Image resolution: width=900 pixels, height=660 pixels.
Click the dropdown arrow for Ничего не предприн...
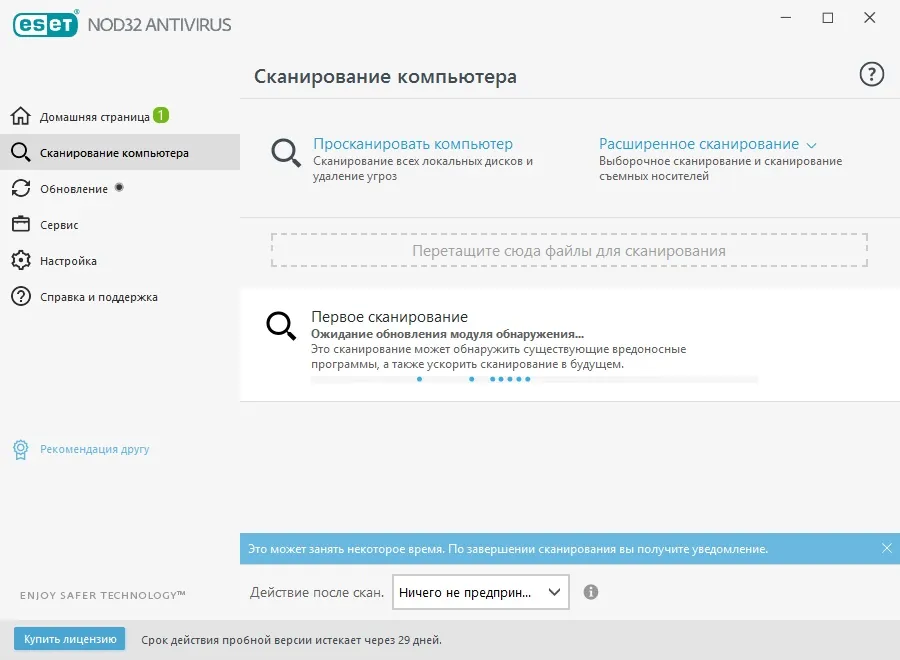point(554,592)
